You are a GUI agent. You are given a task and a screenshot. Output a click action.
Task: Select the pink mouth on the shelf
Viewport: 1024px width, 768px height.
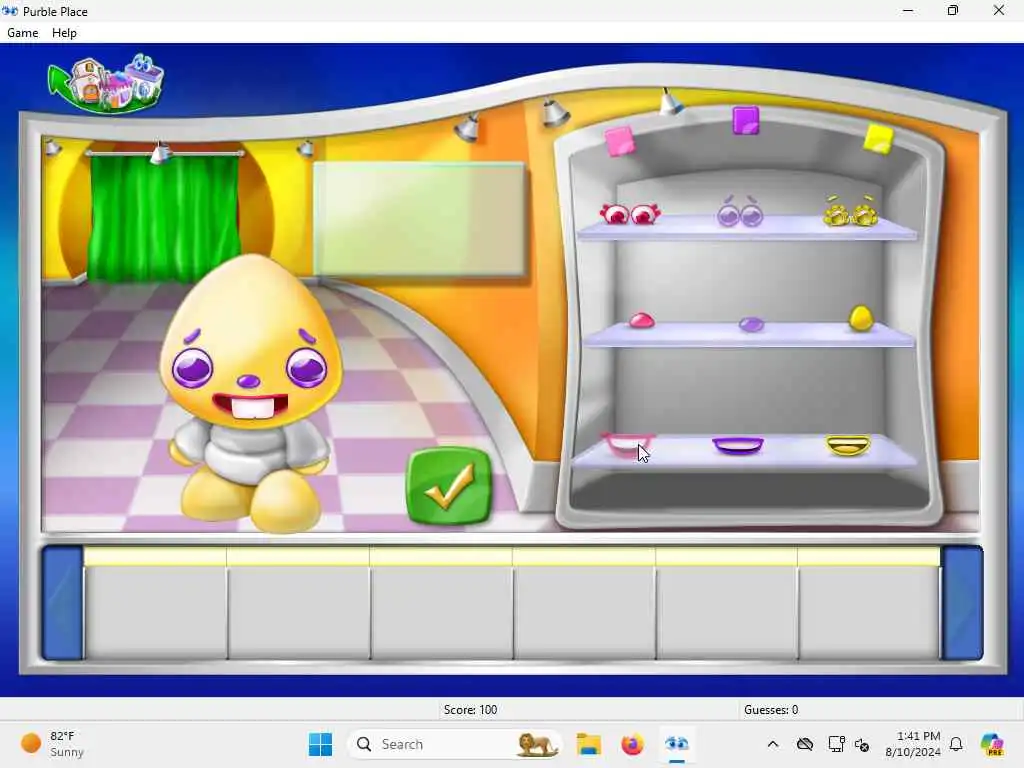628,444
